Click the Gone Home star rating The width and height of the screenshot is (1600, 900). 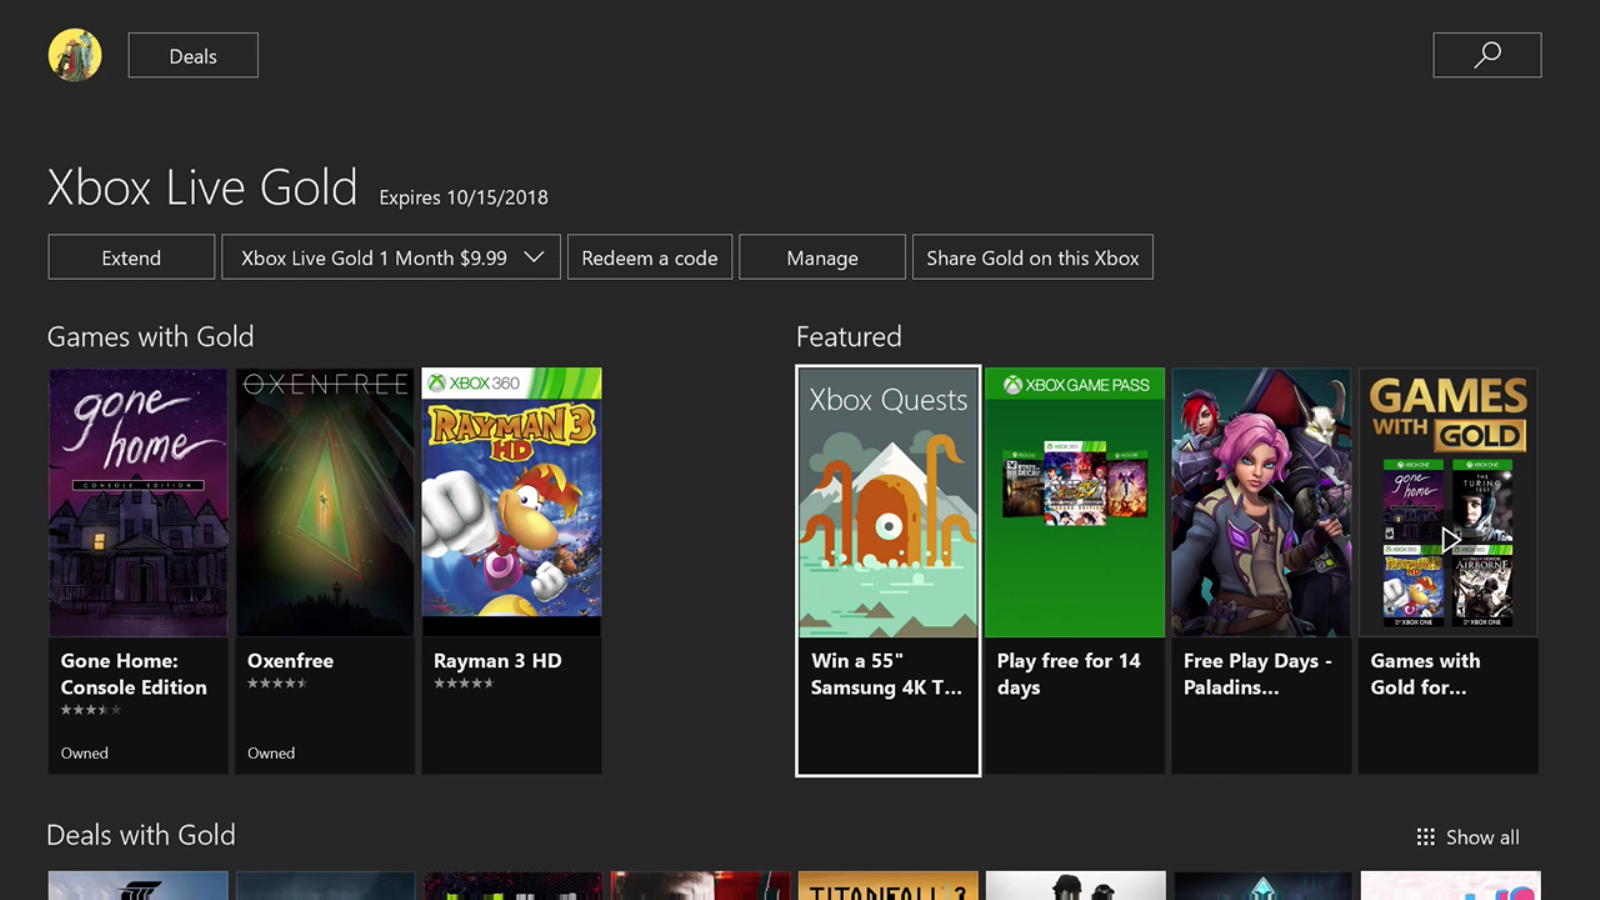tap(90, 710)
